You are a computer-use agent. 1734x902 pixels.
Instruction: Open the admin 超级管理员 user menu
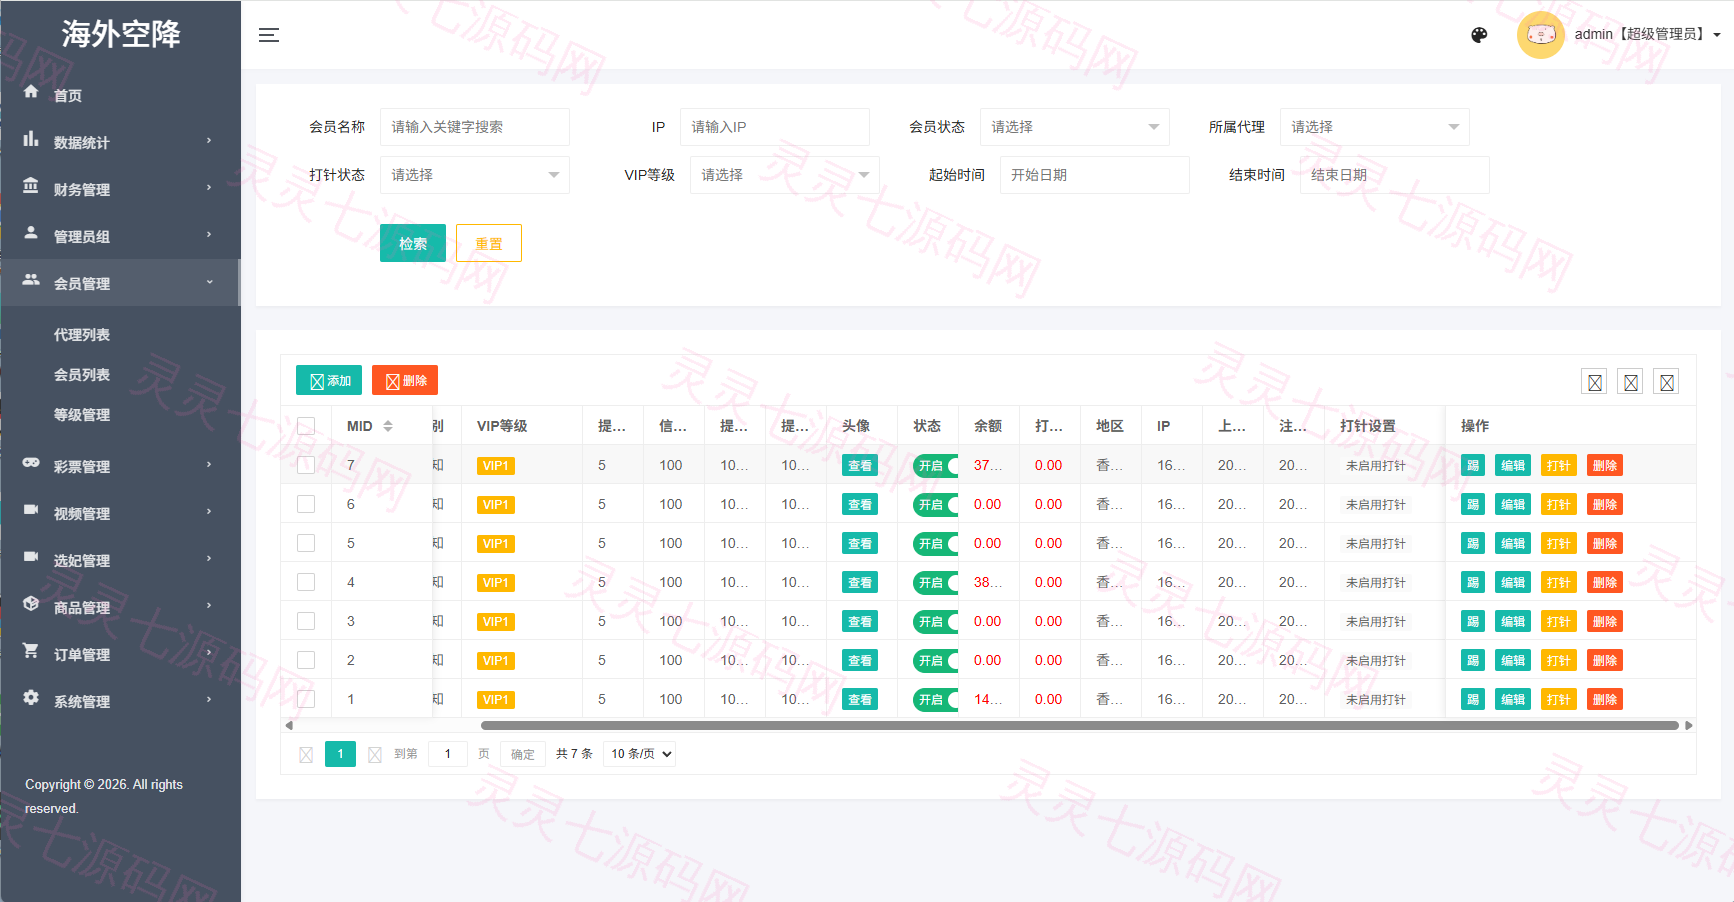tap(1646, 34)
